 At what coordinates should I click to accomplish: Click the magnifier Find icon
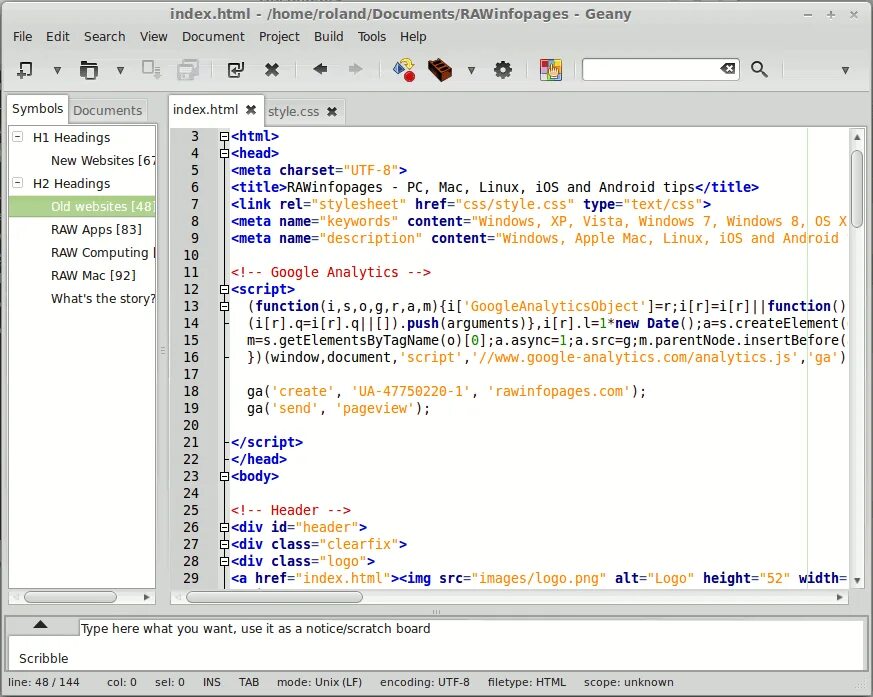(759, 70)
